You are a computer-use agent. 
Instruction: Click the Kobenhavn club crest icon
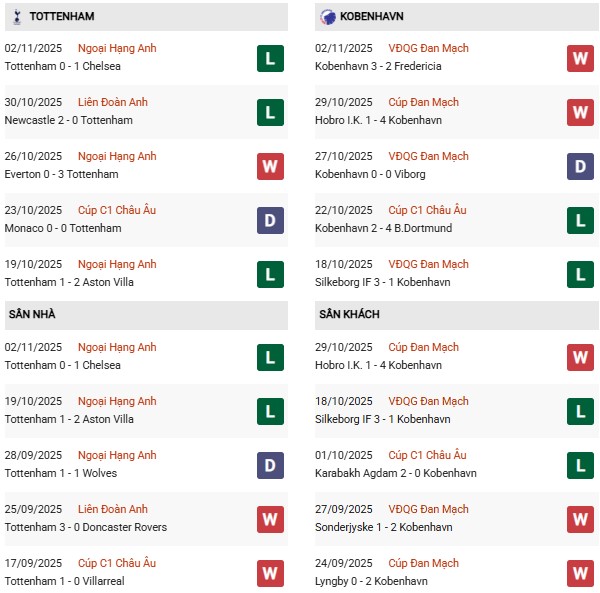pyautogui.click(x=327, y=16)
